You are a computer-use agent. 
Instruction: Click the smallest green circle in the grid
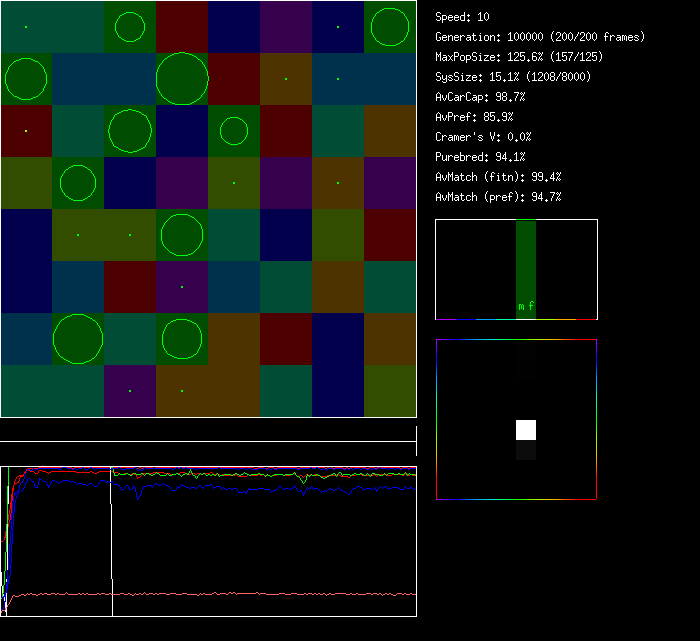233,131
